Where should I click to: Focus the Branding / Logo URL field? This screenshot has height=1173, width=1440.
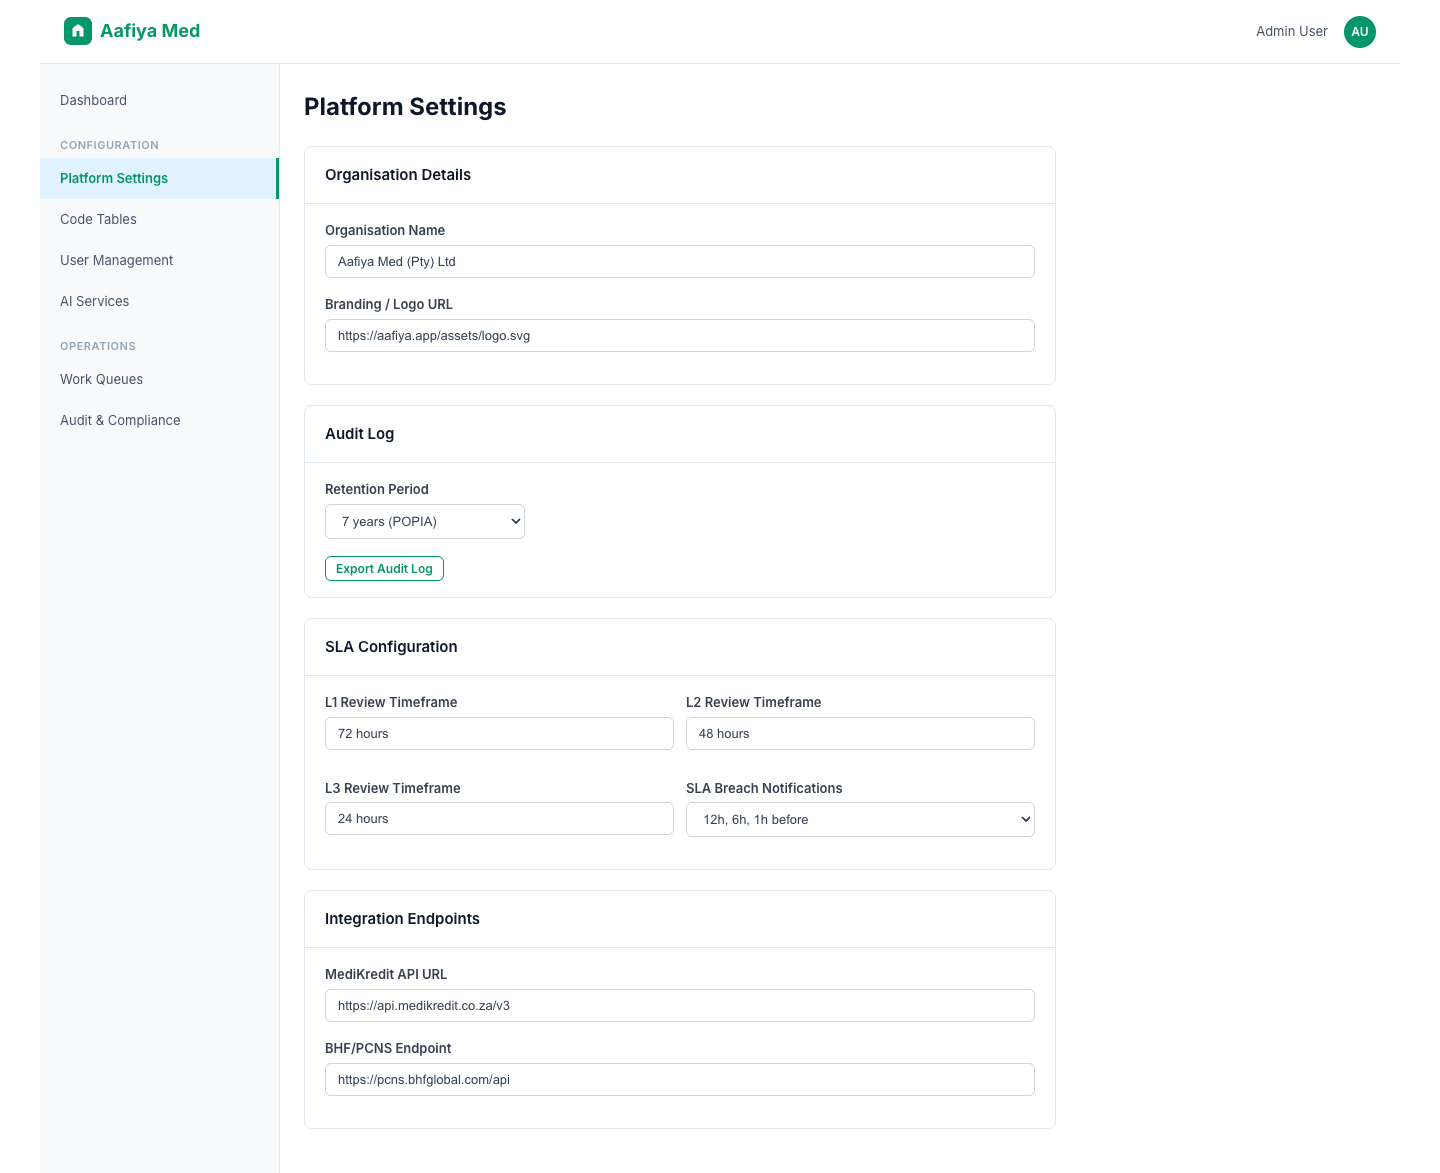click(x=680, y=336)
